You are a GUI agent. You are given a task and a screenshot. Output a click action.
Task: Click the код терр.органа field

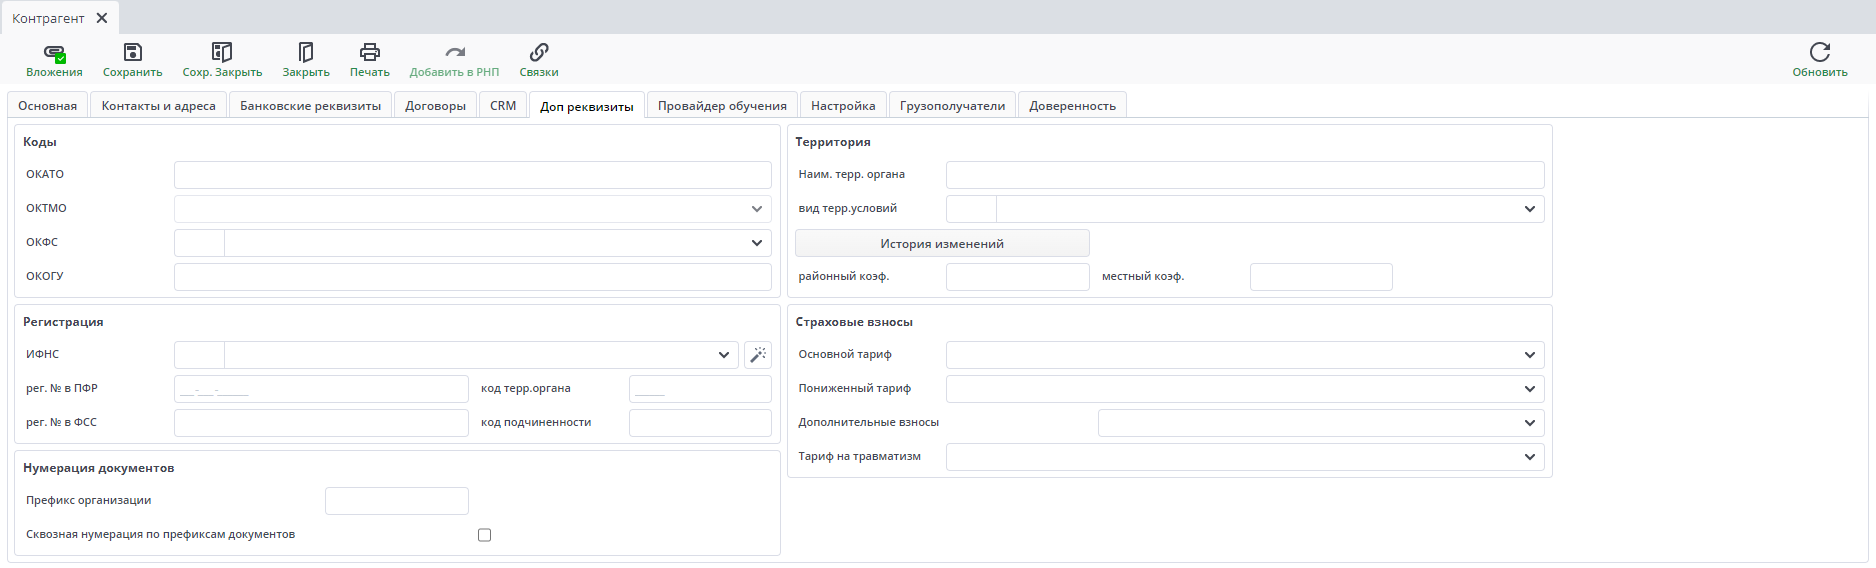700,389
